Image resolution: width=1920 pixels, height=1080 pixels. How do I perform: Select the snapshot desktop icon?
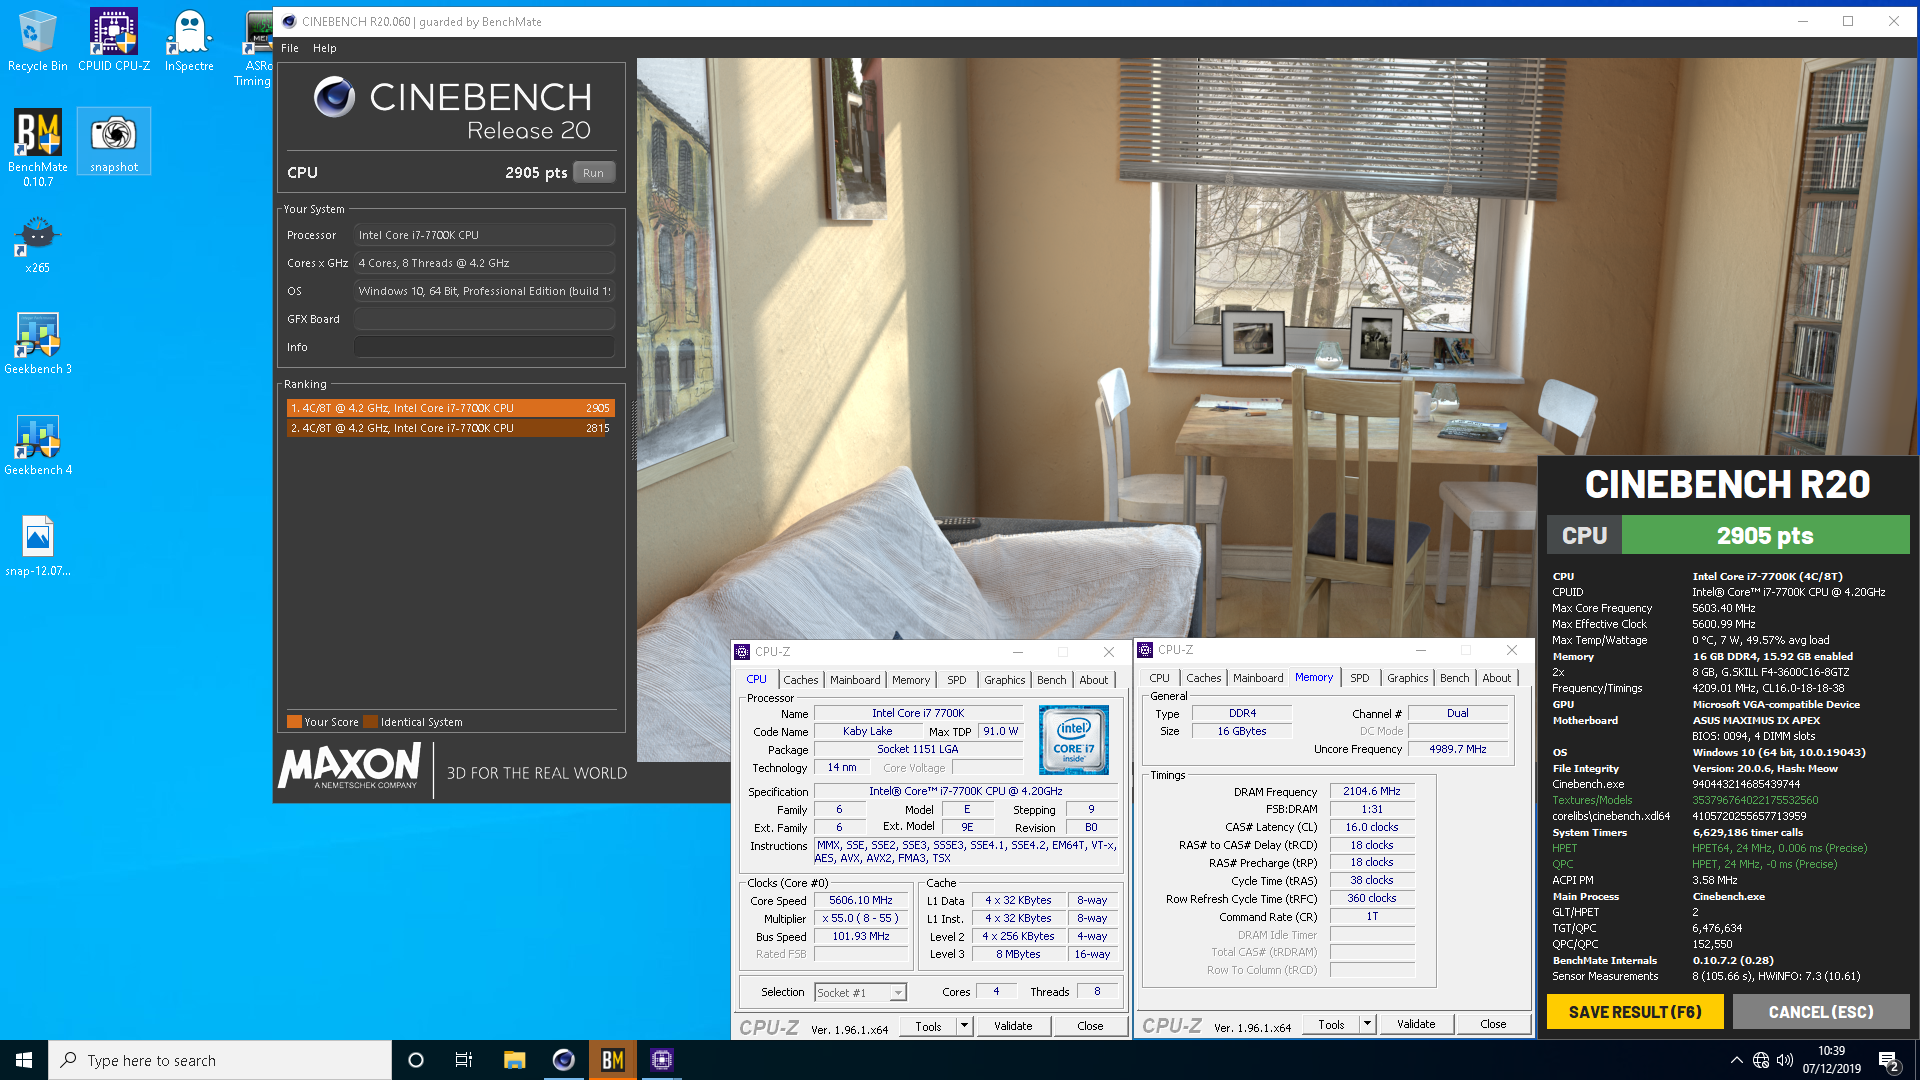(x=114, y=142)
